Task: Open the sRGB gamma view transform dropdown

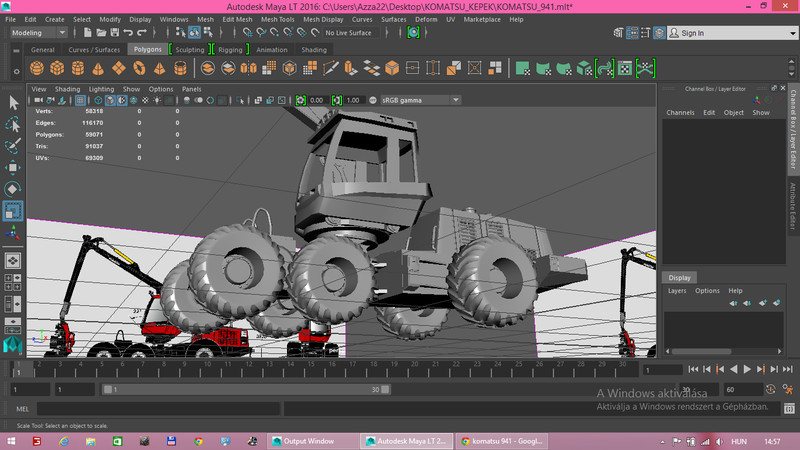Action: coord(420,101)
